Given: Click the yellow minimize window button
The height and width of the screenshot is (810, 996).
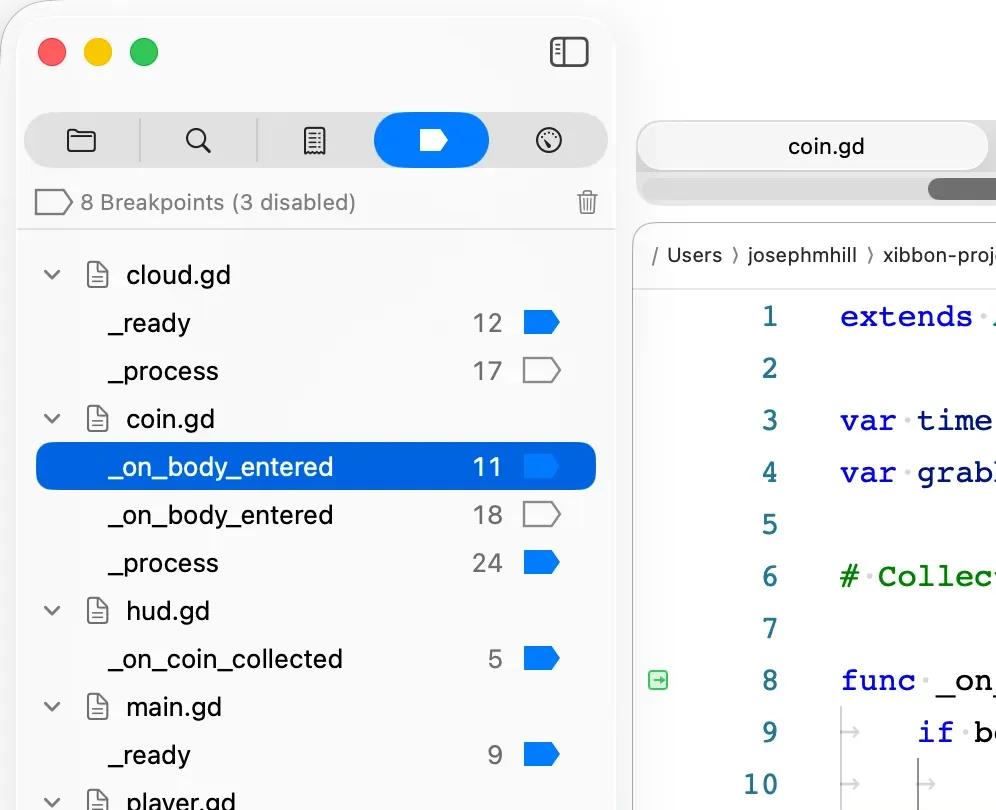Looking at the screenshot, I should click(x=98, y=52).
